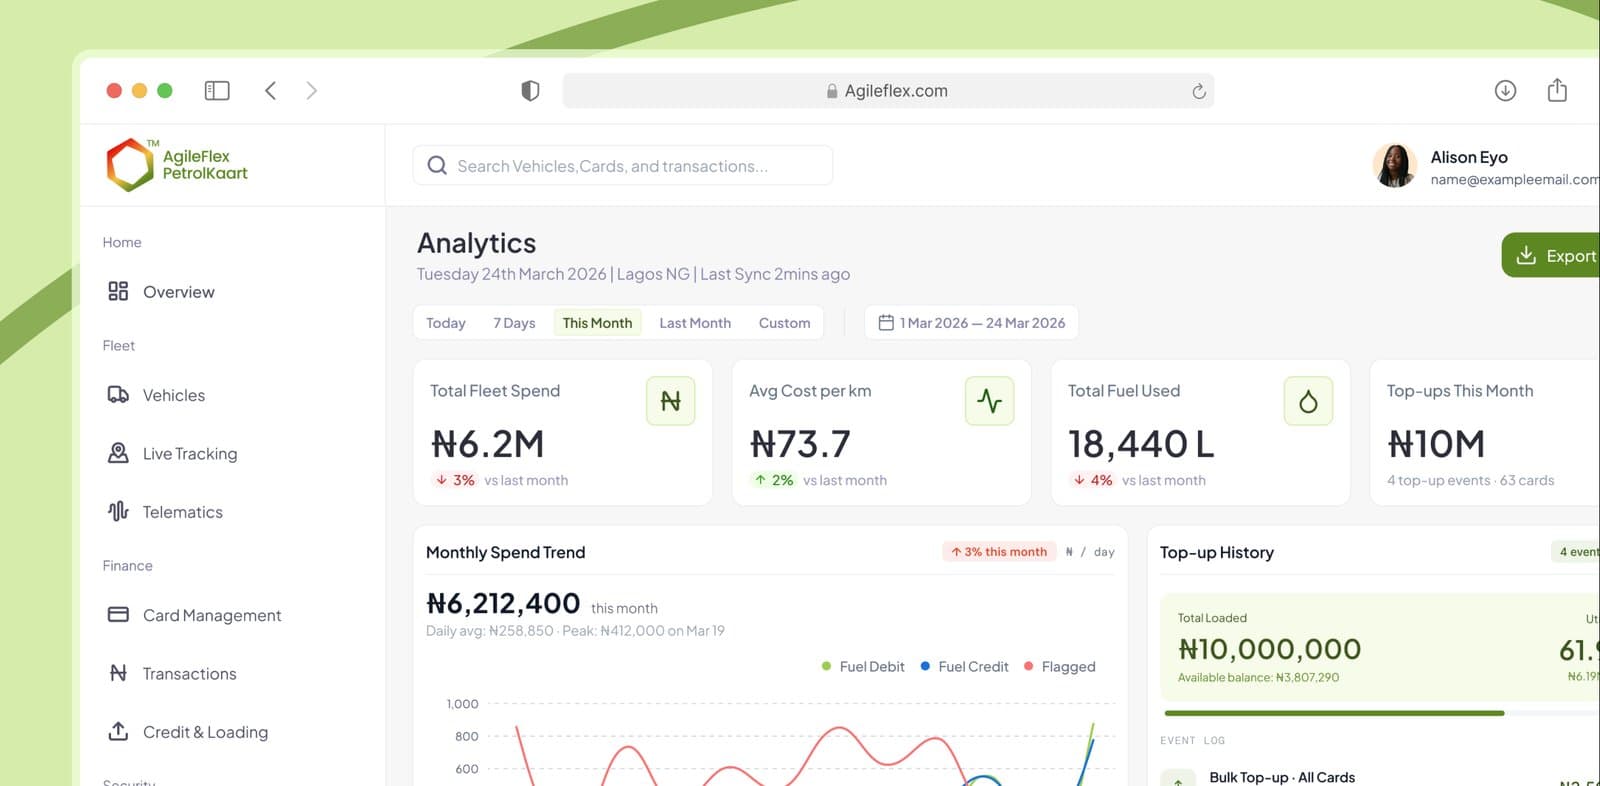This screenshot has width=1600, height=786.
Task: Click droplet icon on Total Fuel Used card
Action: click(1308, 401)
